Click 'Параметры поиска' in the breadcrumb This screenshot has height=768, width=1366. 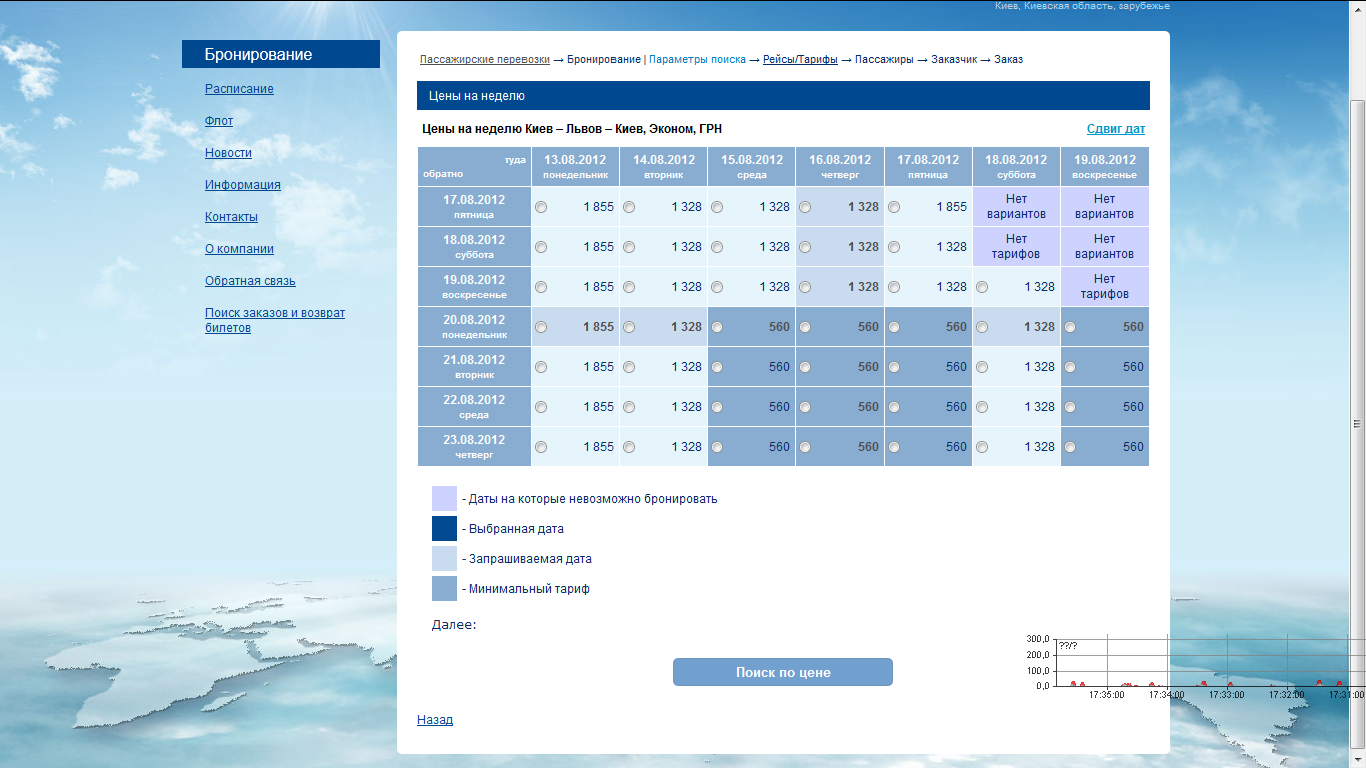pyautogui.click(x=697, y=59)
